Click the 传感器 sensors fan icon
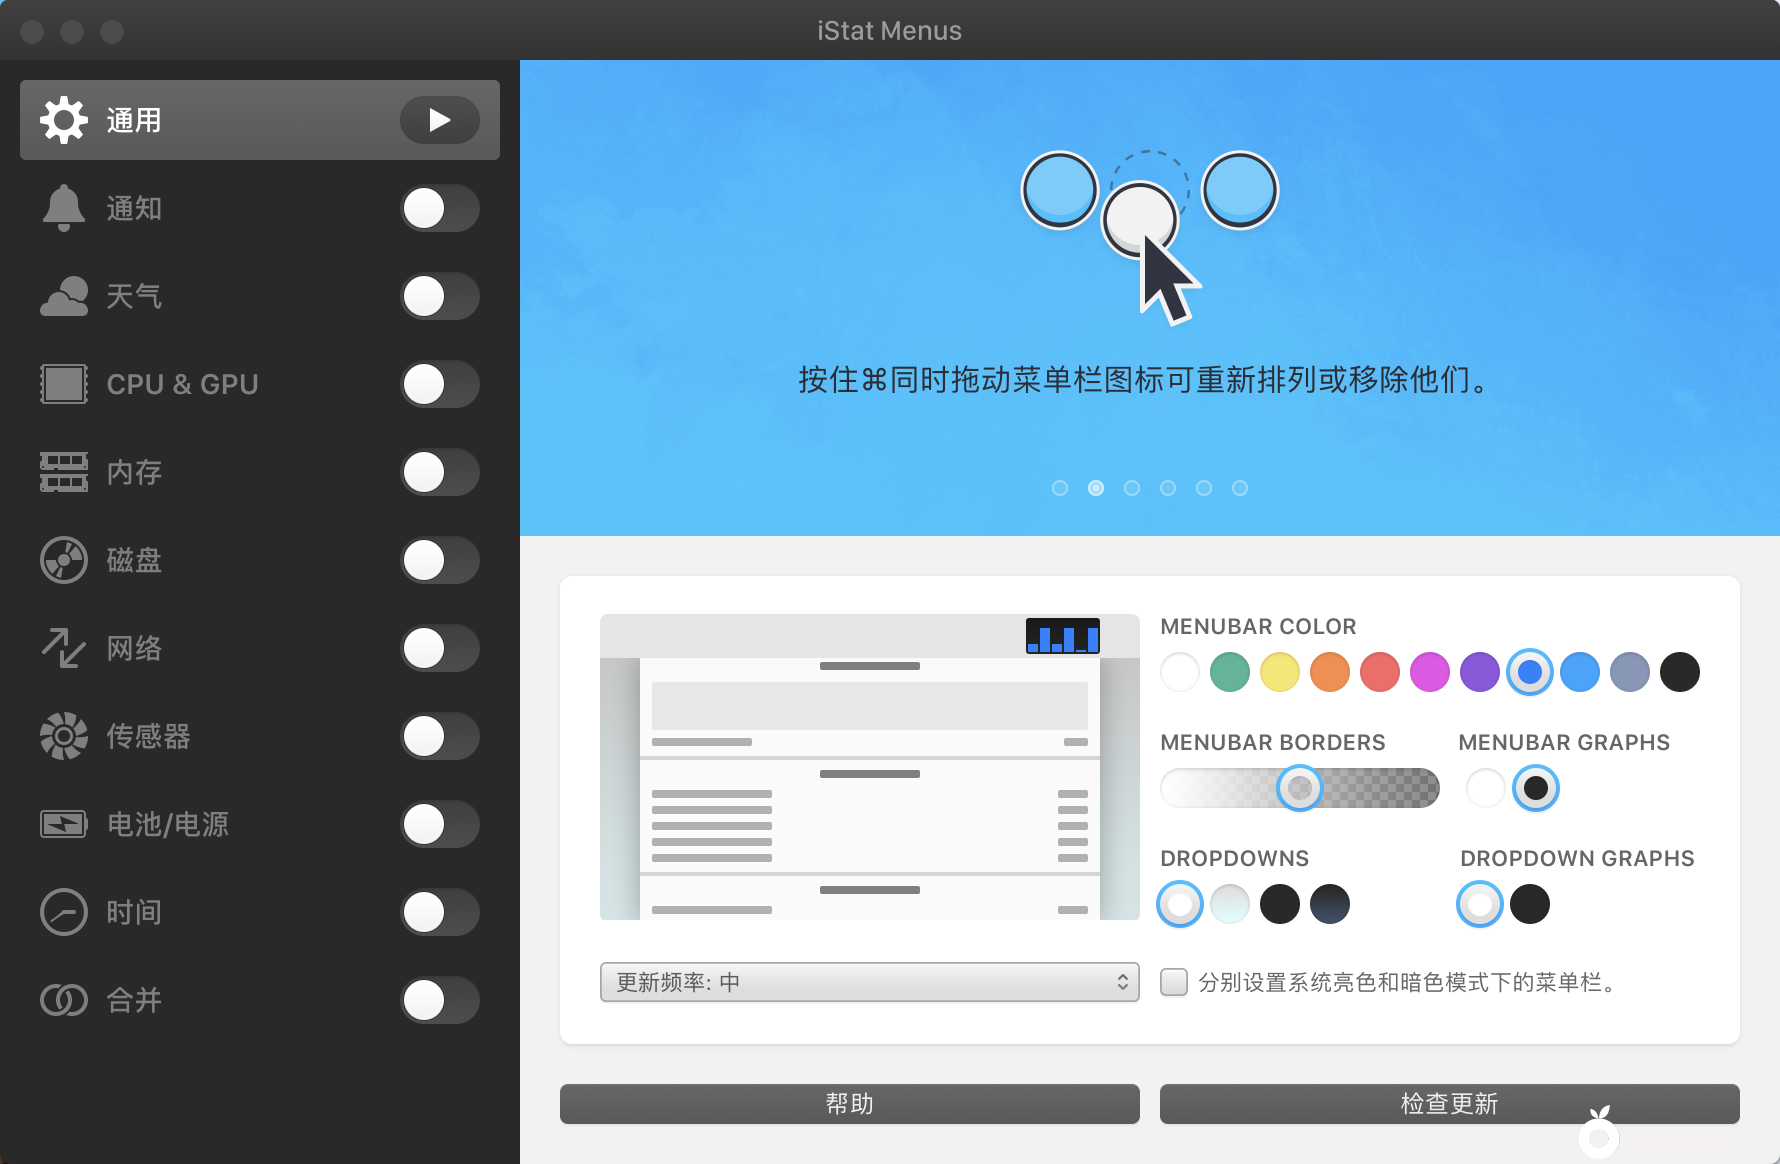This screenshot has width=1780, height=1164. [x=63, y=736]
